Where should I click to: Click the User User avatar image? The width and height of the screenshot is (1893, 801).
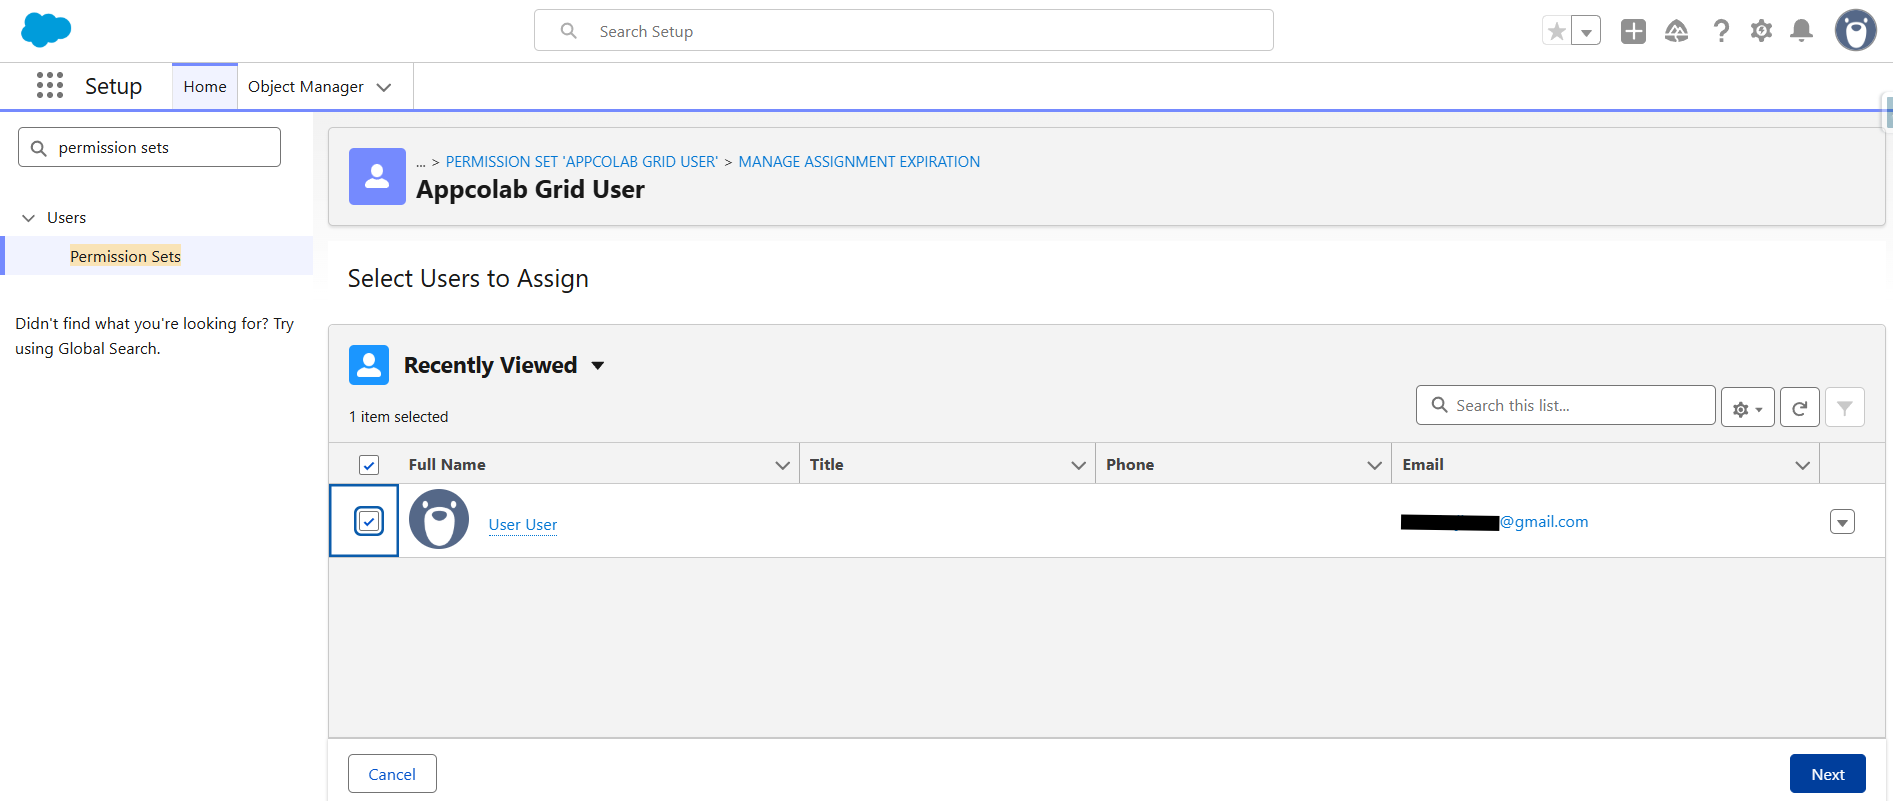pyautogui.click(x=439, y=519)
